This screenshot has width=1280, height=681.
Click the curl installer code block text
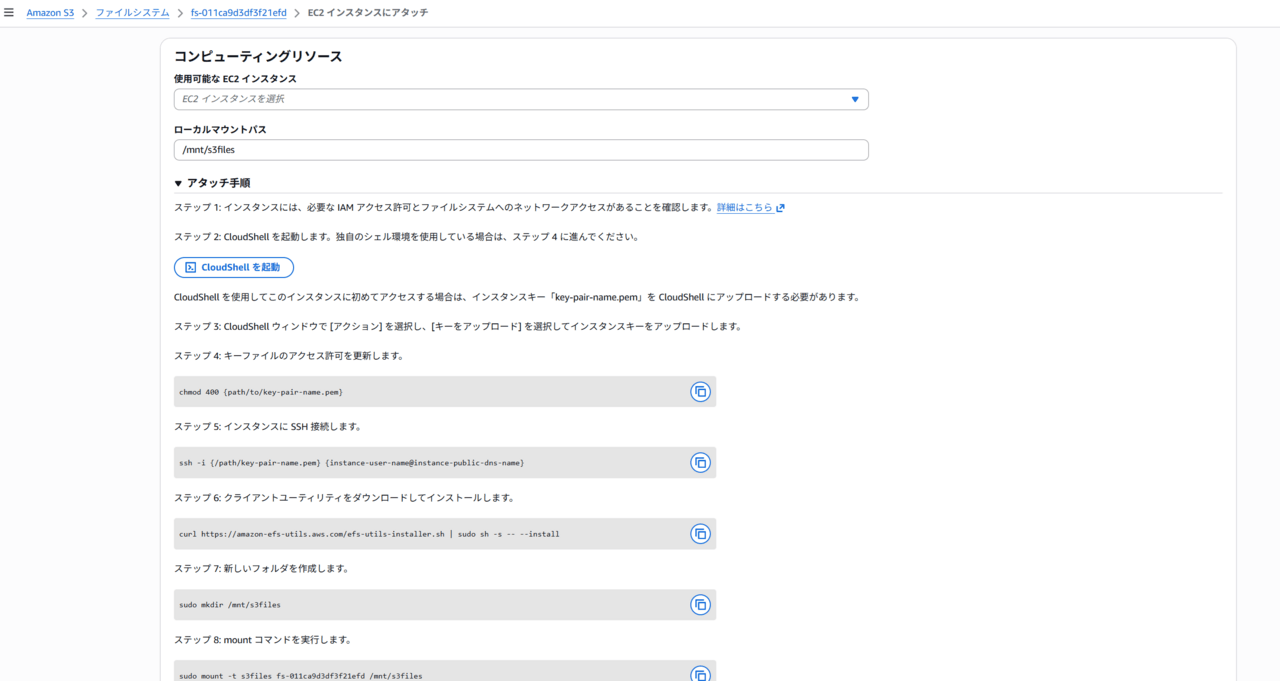[369, 534]
